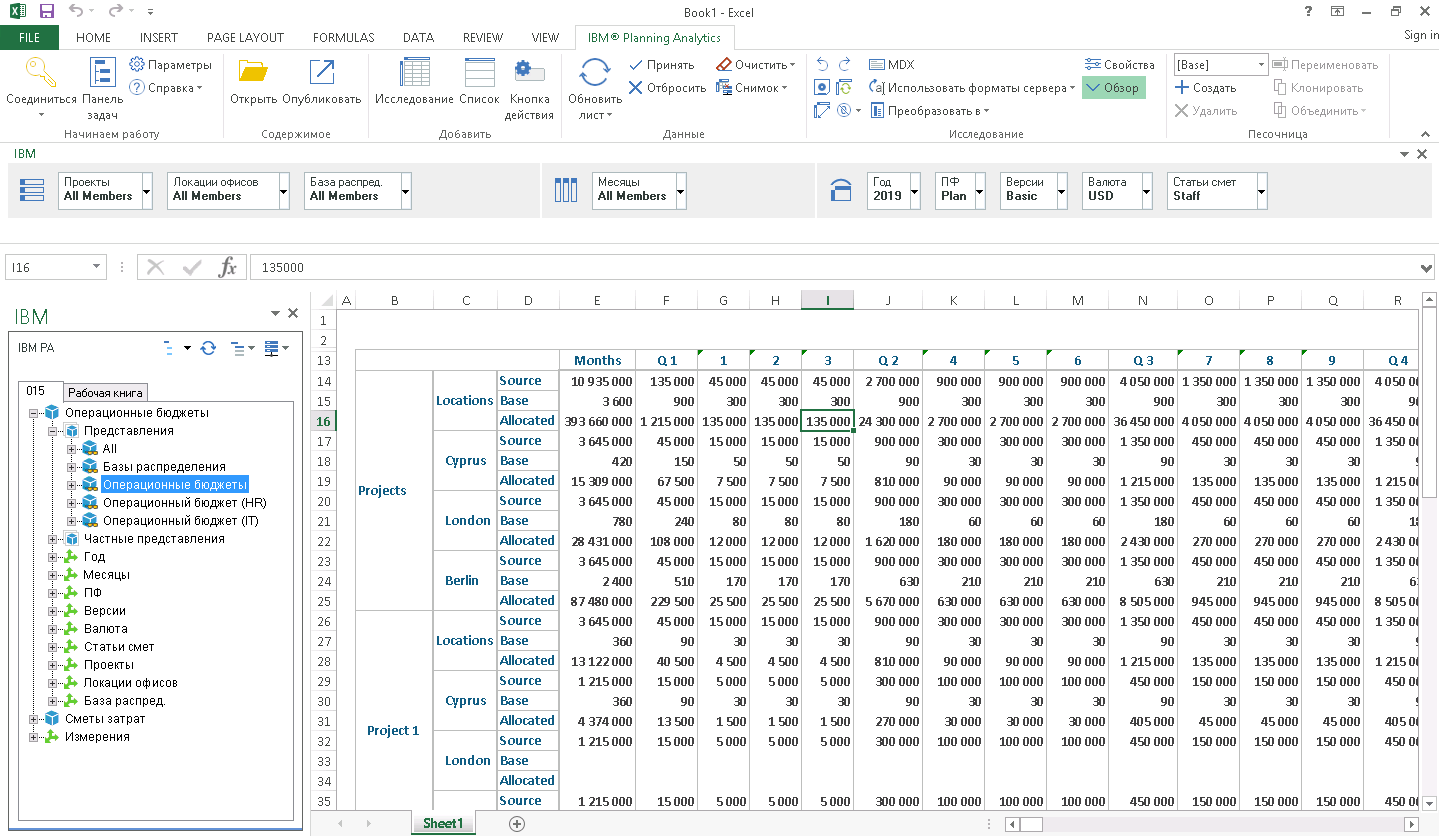1439x836 pixels.
Task: Select column I header
Action: click(x=827, y=300)
